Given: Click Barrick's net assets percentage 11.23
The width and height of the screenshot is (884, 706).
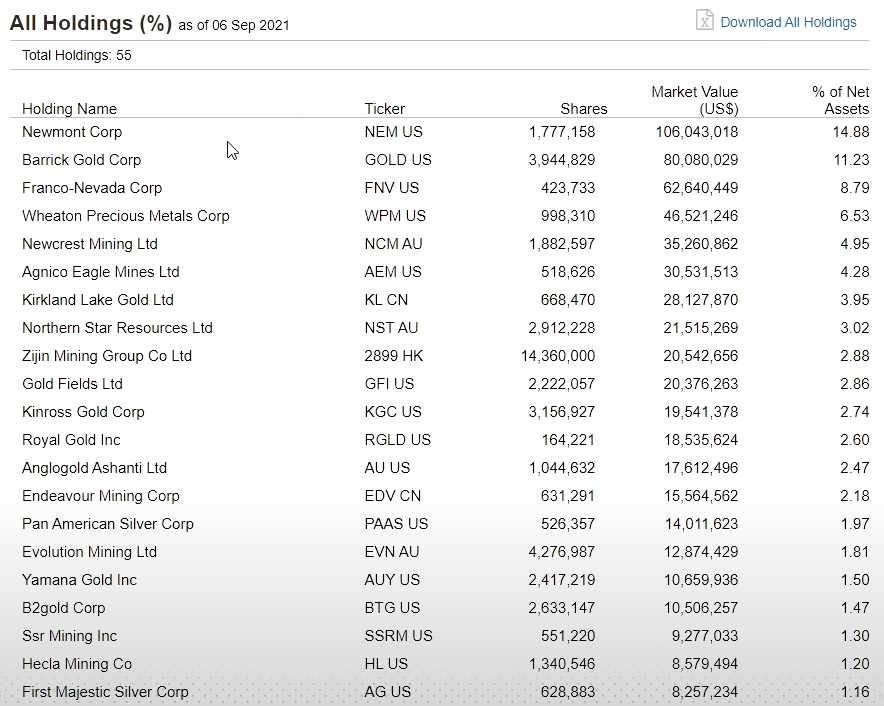Looking at the screenshot, I should pyautogui.click(x=852, y=160).
